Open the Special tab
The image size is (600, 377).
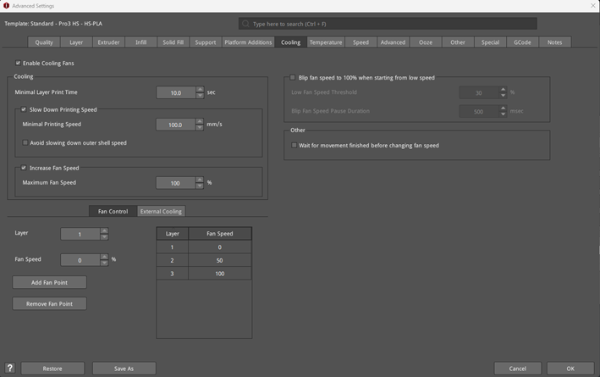click(490, 42)
